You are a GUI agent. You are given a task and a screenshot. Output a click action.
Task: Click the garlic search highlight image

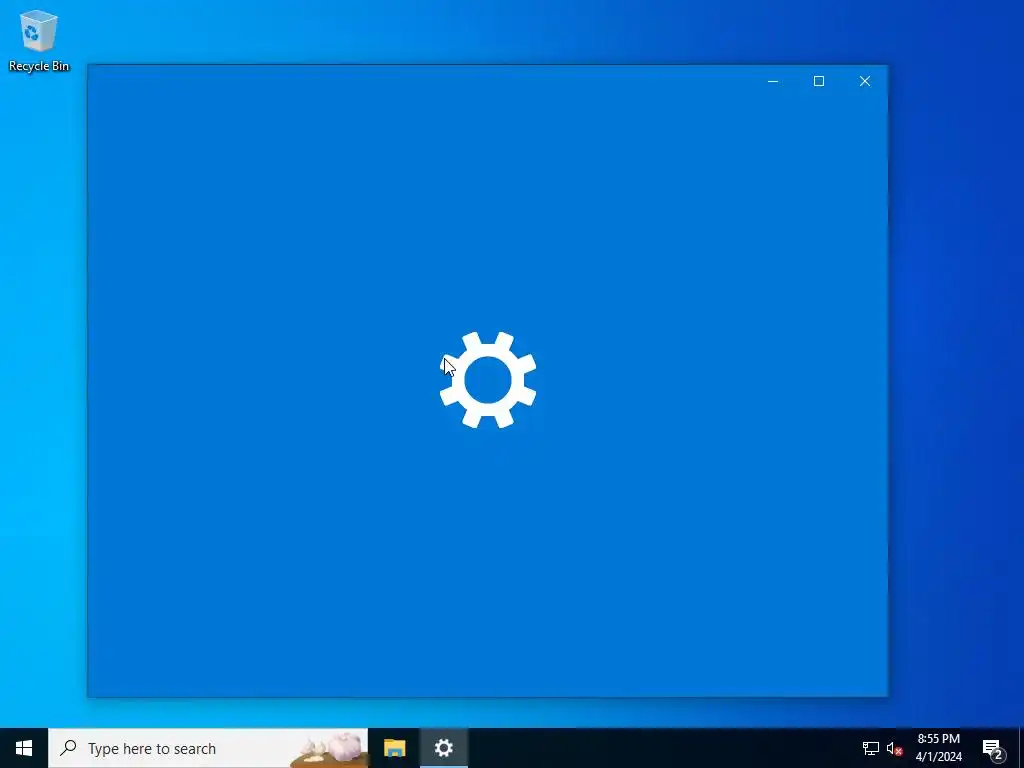point(328,748)
